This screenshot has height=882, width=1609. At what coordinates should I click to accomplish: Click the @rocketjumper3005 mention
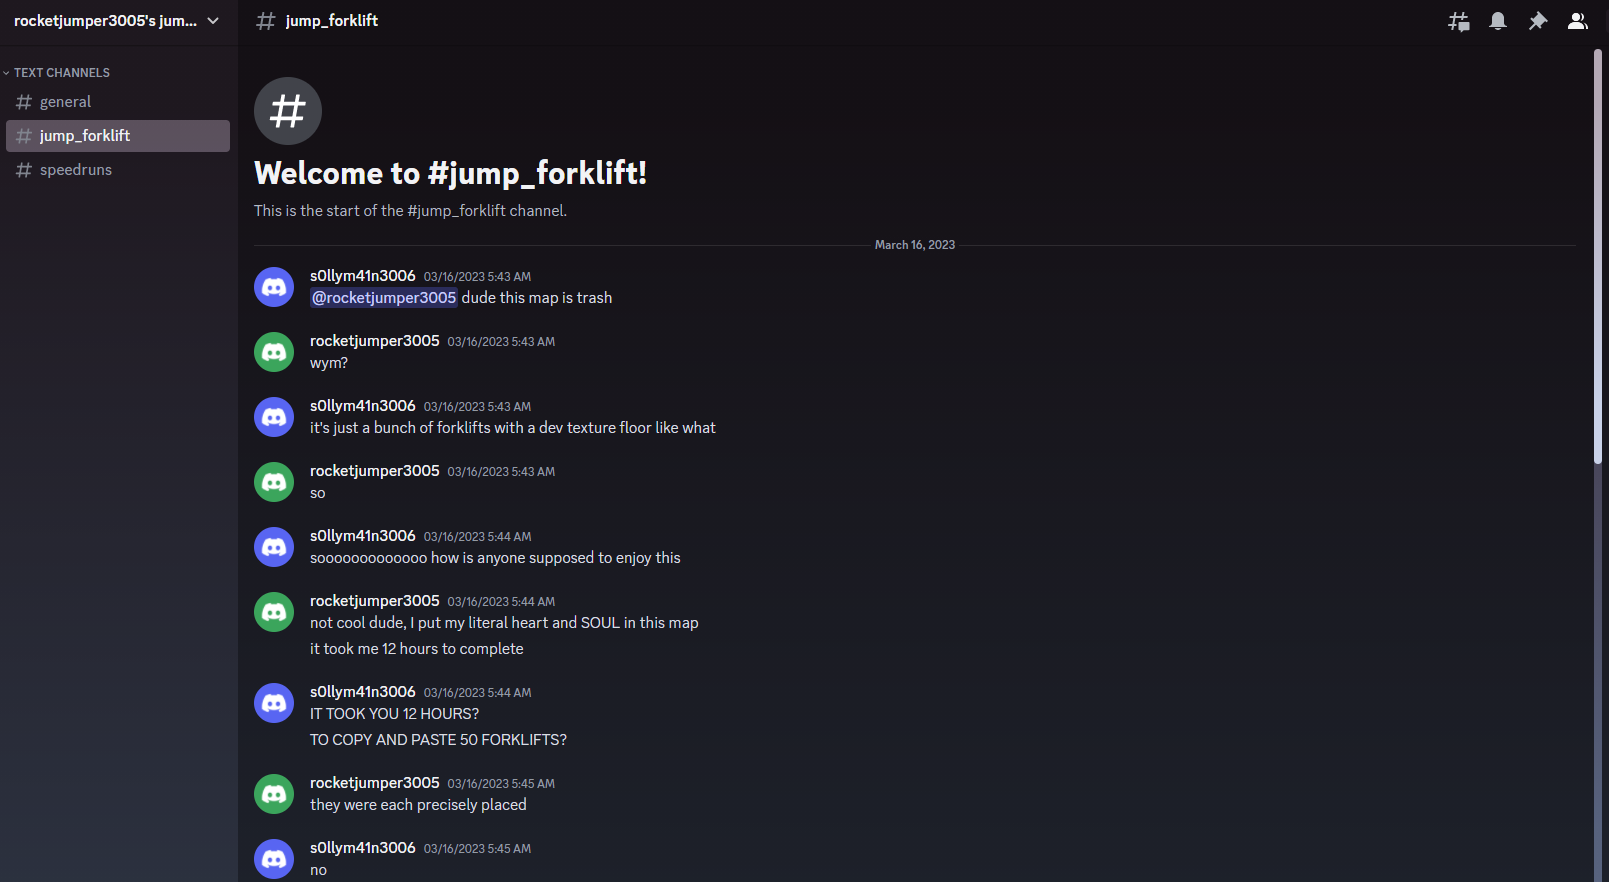(384, 298)
